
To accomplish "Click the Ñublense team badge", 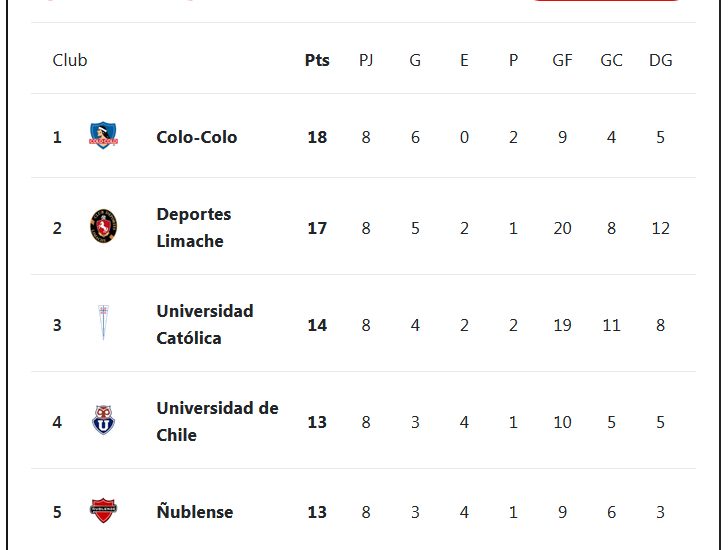I will pyautogui.click(x=104, y=511).
